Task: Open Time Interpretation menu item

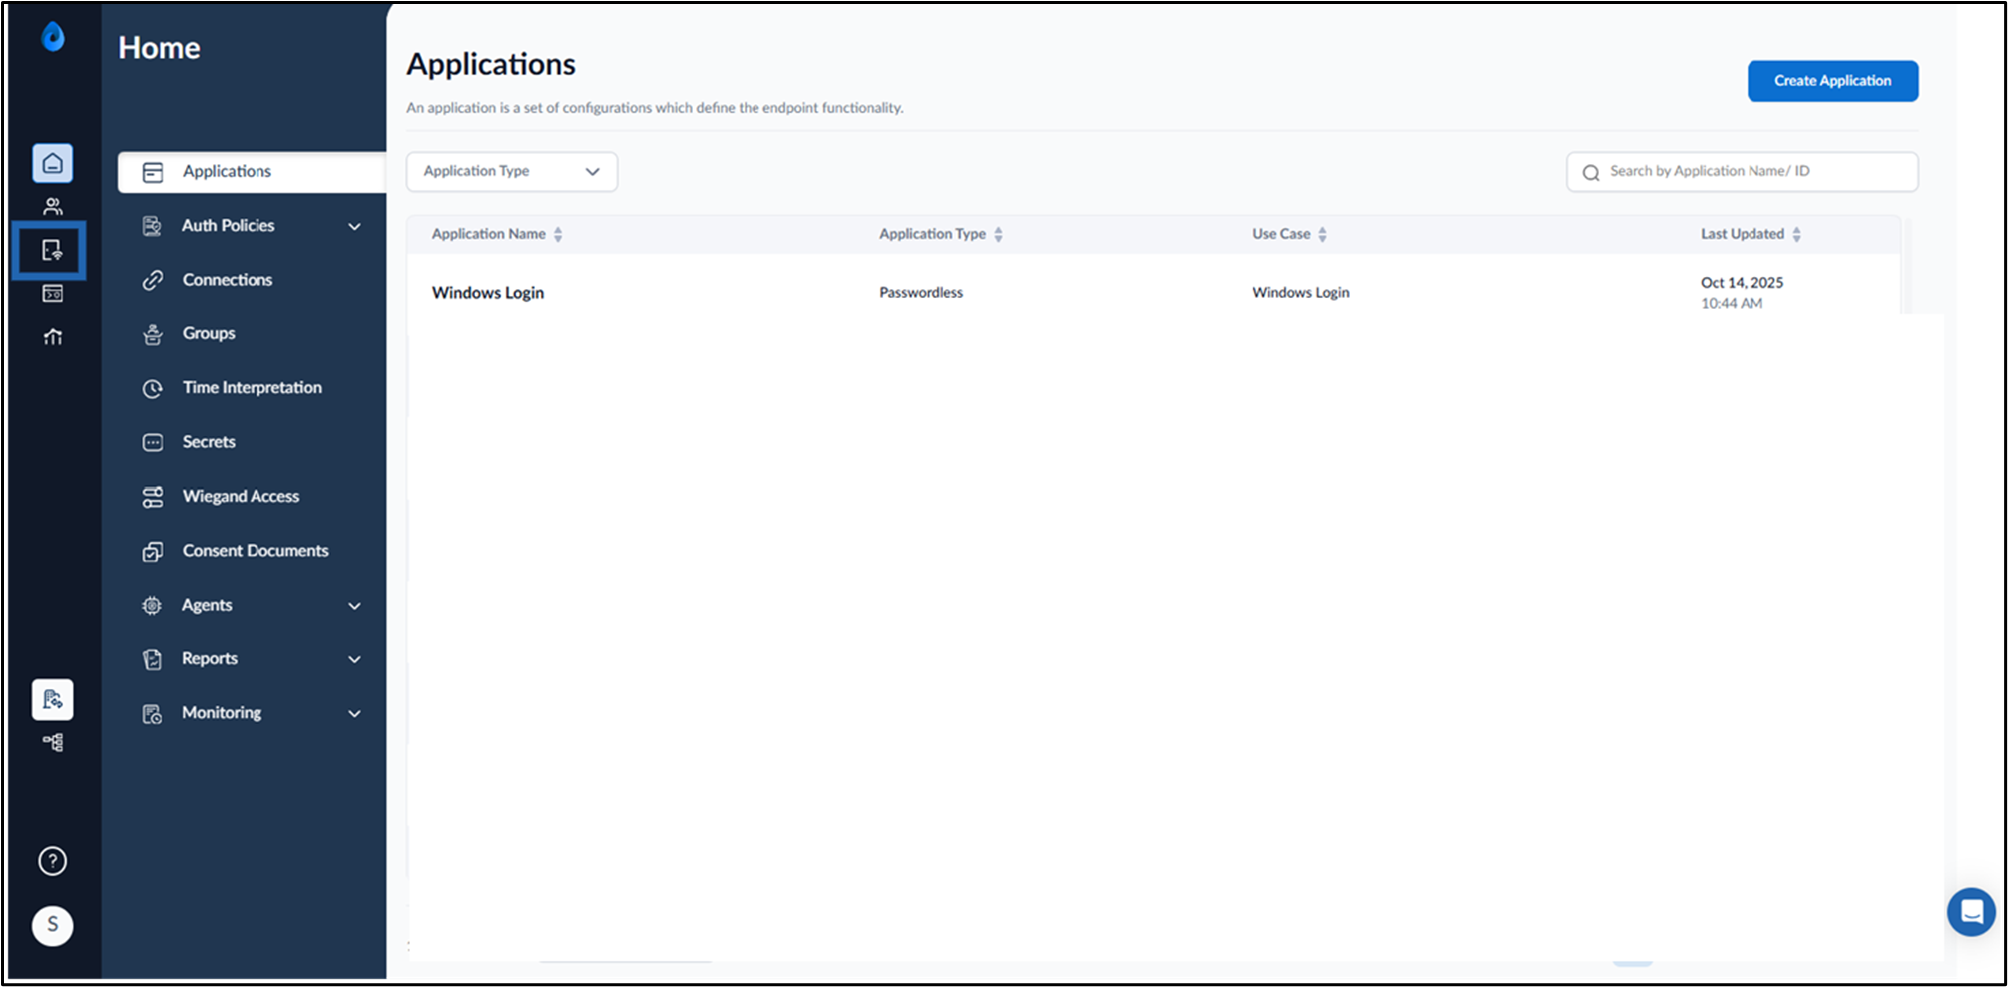Action: [252, 388]
